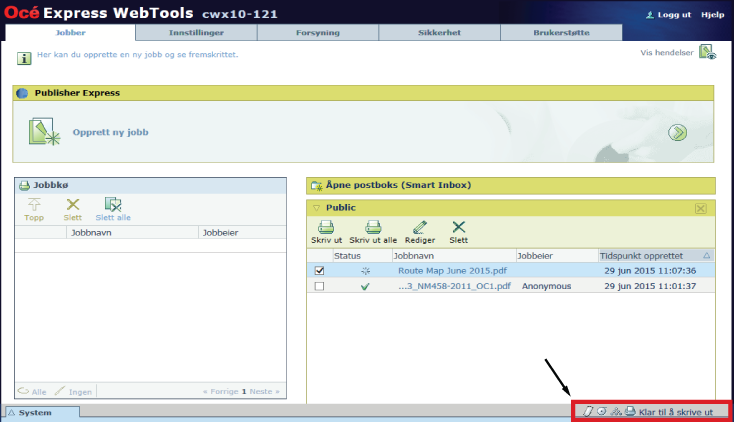Screen dimensions: 734x422
Task: Click the info icon beside the help text
Action: pos(24,58)
